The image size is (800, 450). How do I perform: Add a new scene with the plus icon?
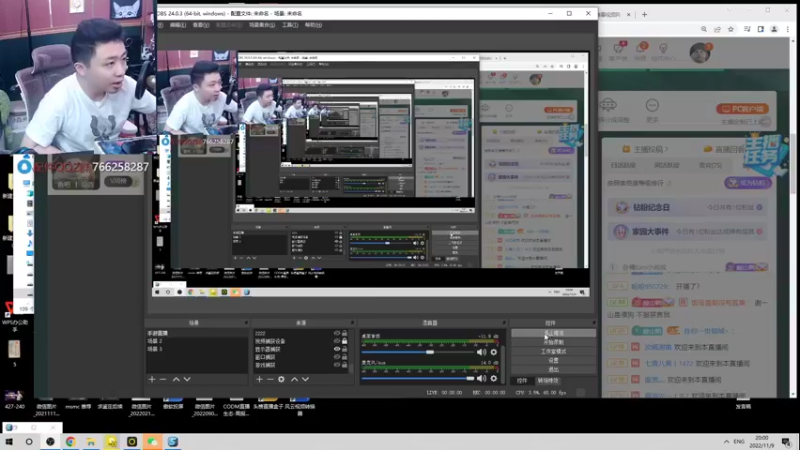click(152, 379)
